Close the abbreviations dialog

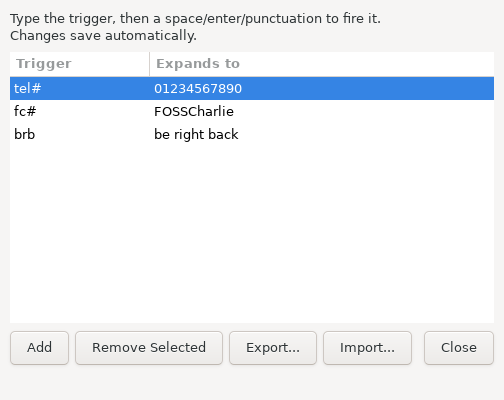point(459,348)
